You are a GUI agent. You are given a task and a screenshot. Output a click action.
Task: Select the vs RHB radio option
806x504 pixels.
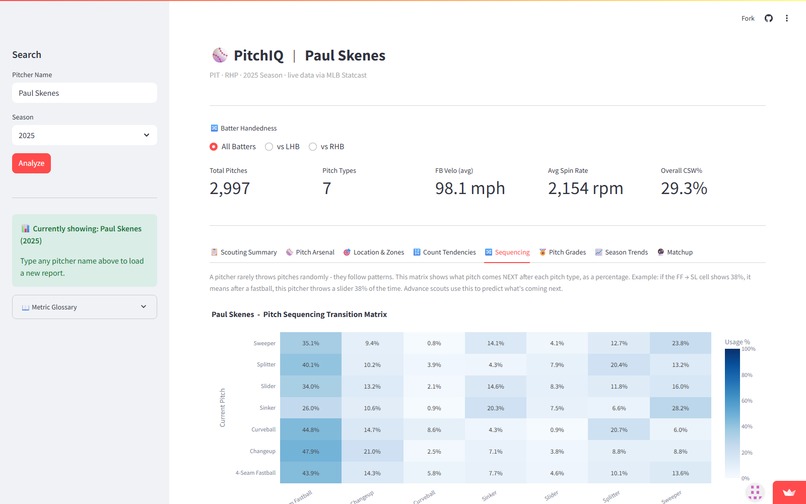click(x=326, y=147)
